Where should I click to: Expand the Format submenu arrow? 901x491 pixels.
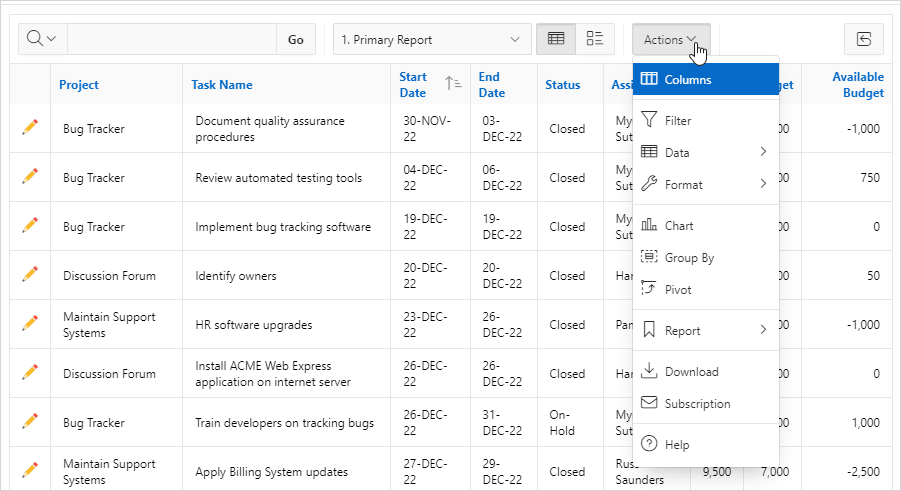point(763,184)
